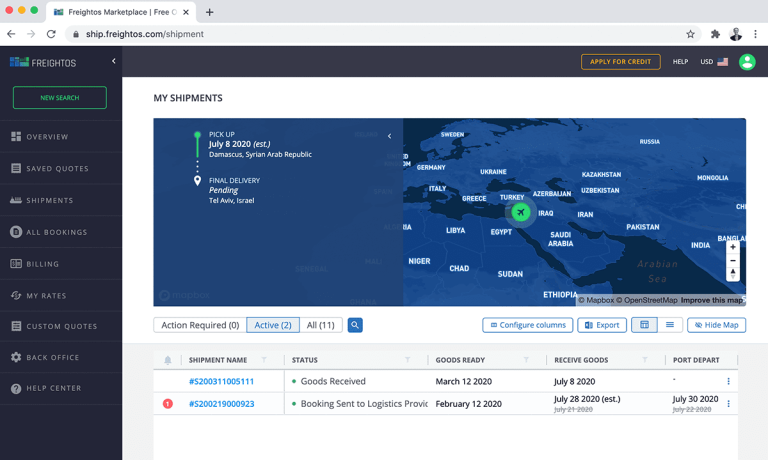Select the Action Required (0) tab

pyautogui.click(x=200, y=325)
